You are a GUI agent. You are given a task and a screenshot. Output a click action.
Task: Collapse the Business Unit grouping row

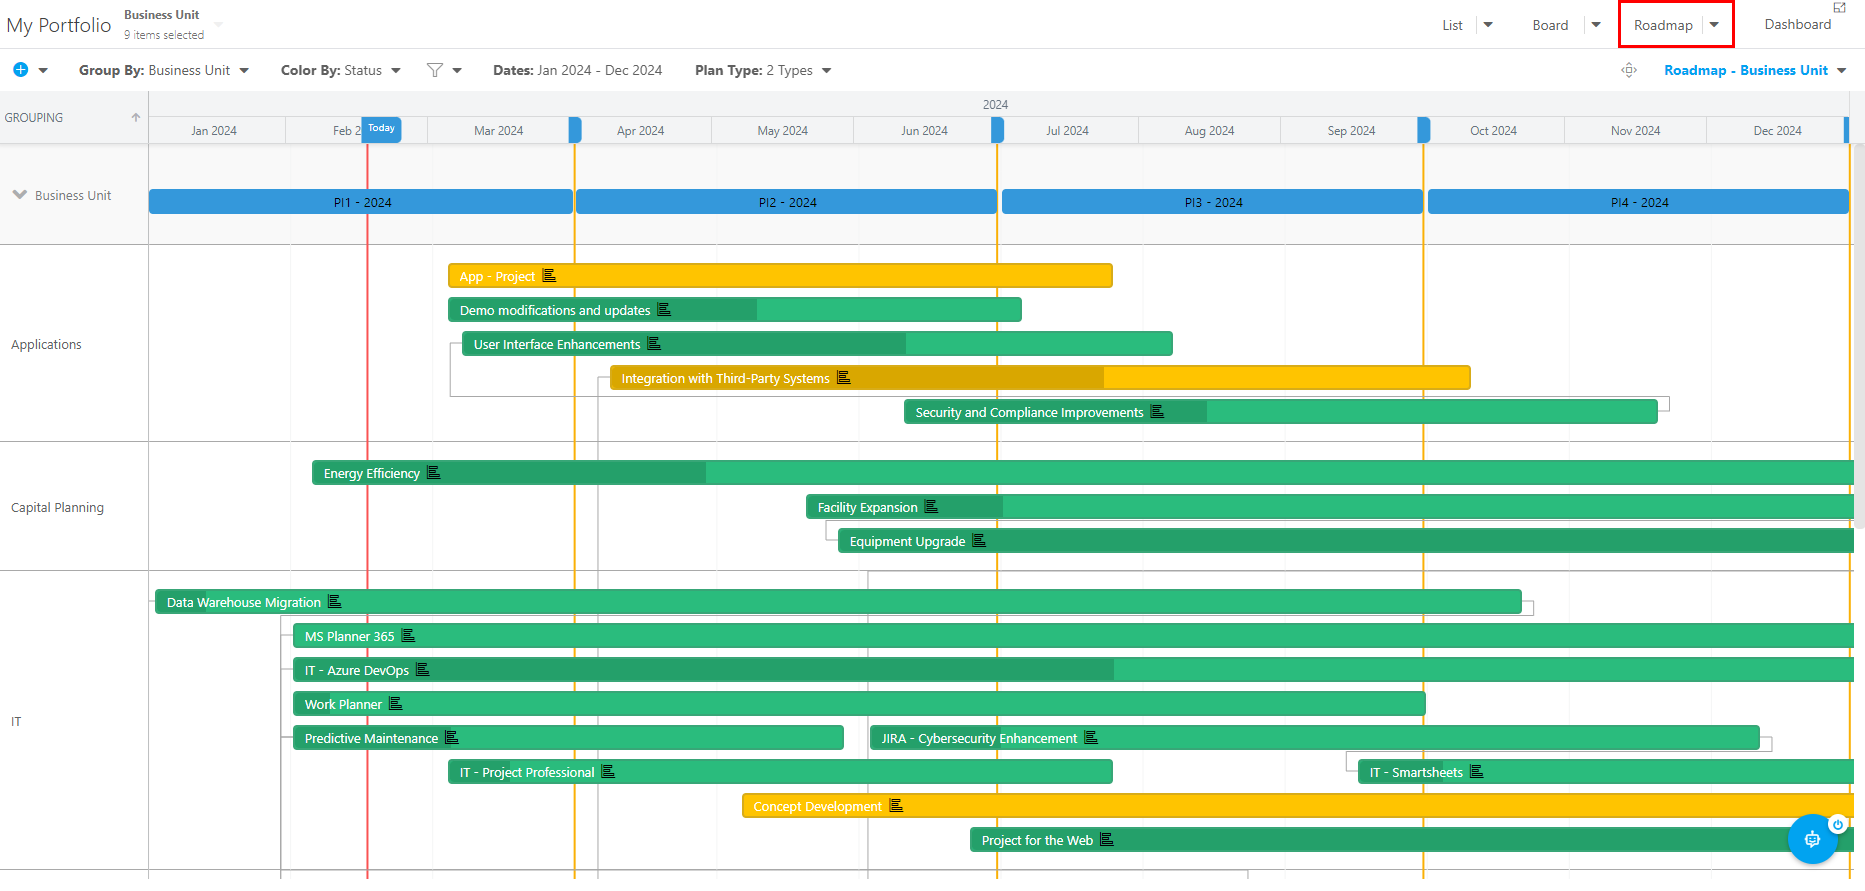tap(19, 195)
